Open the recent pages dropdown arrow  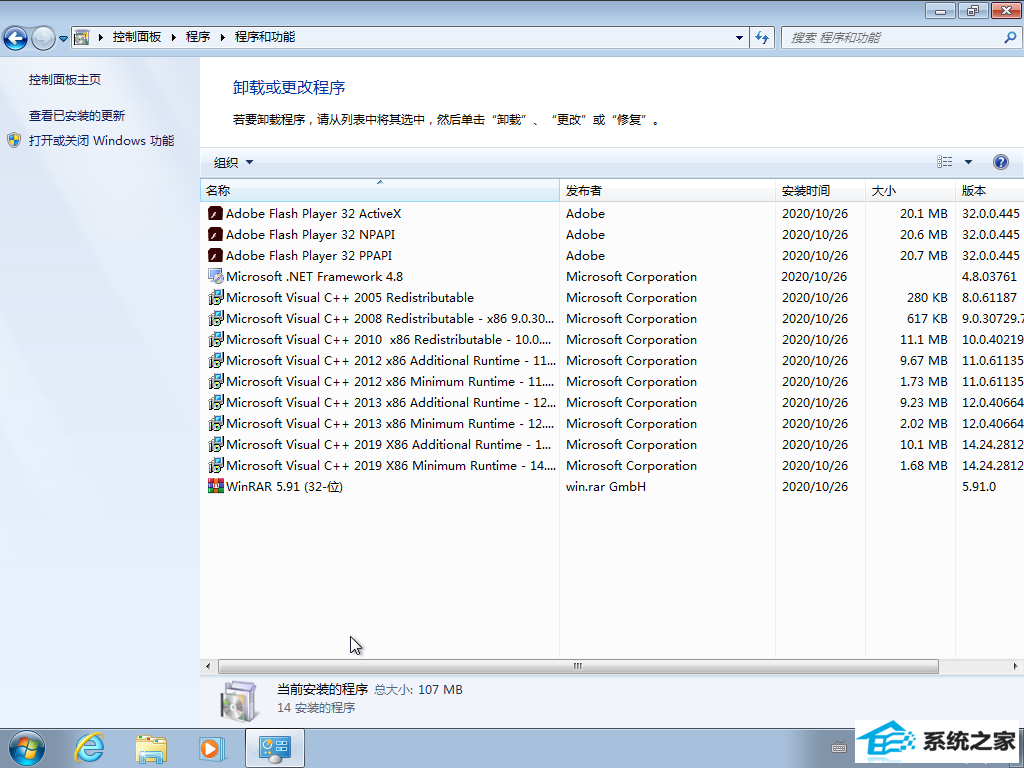click(x=63, y=39)
